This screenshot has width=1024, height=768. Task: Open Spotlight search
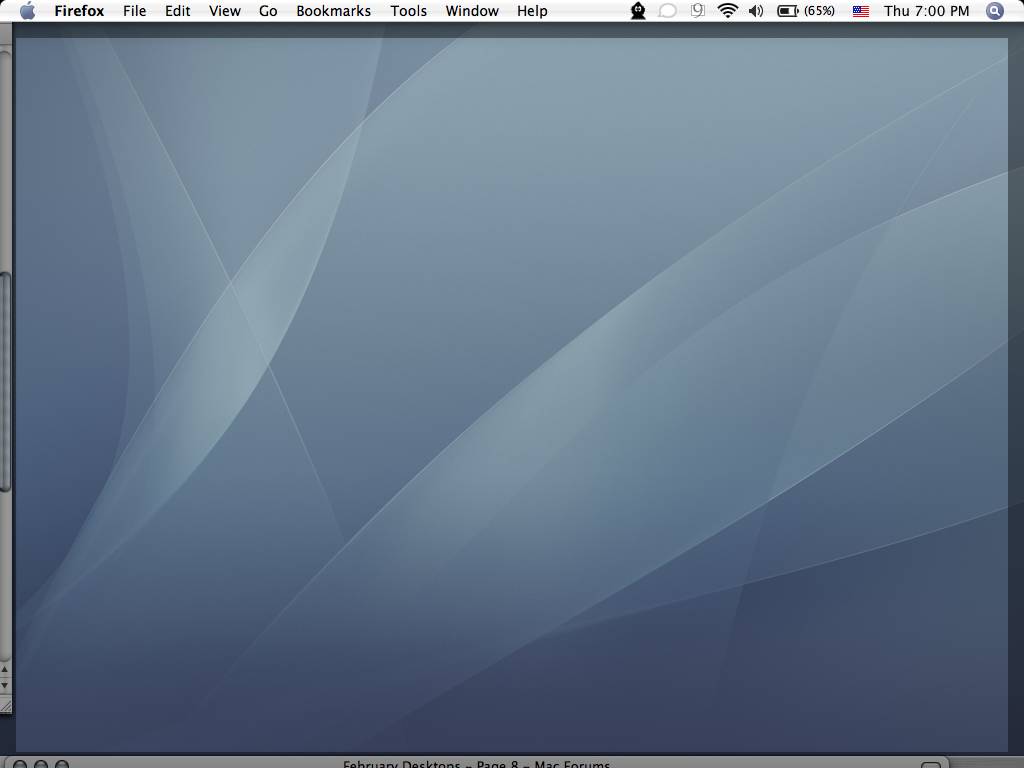[x=995, y=11]
